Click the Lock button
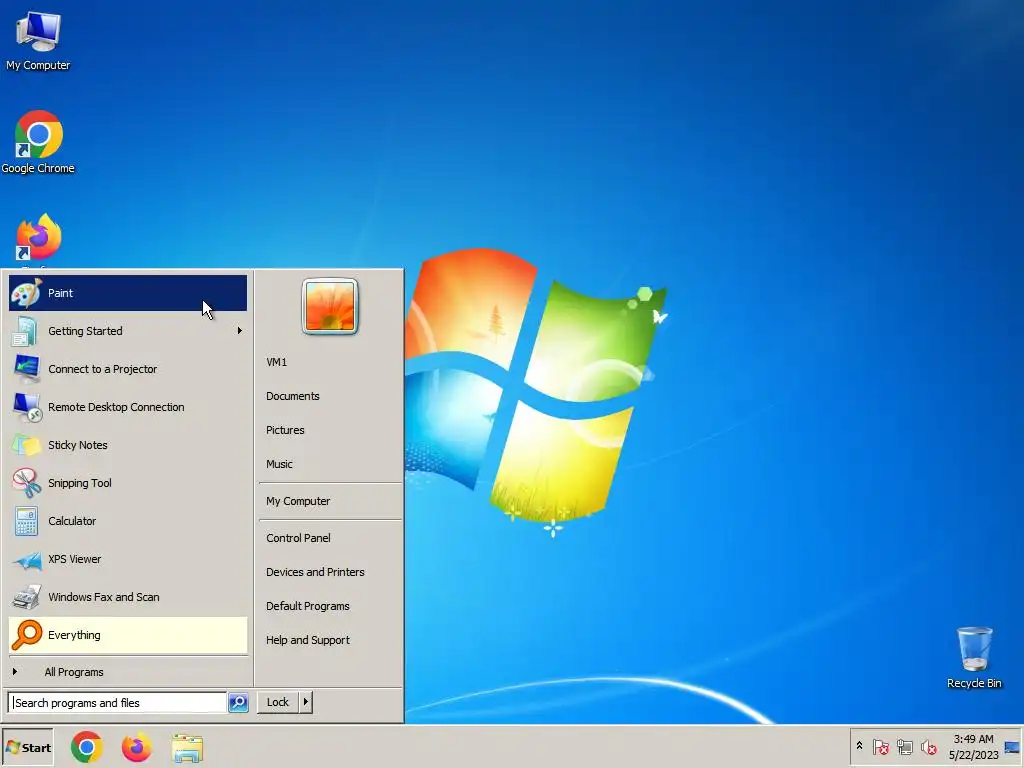1024x768 pixels. point(278,703)
